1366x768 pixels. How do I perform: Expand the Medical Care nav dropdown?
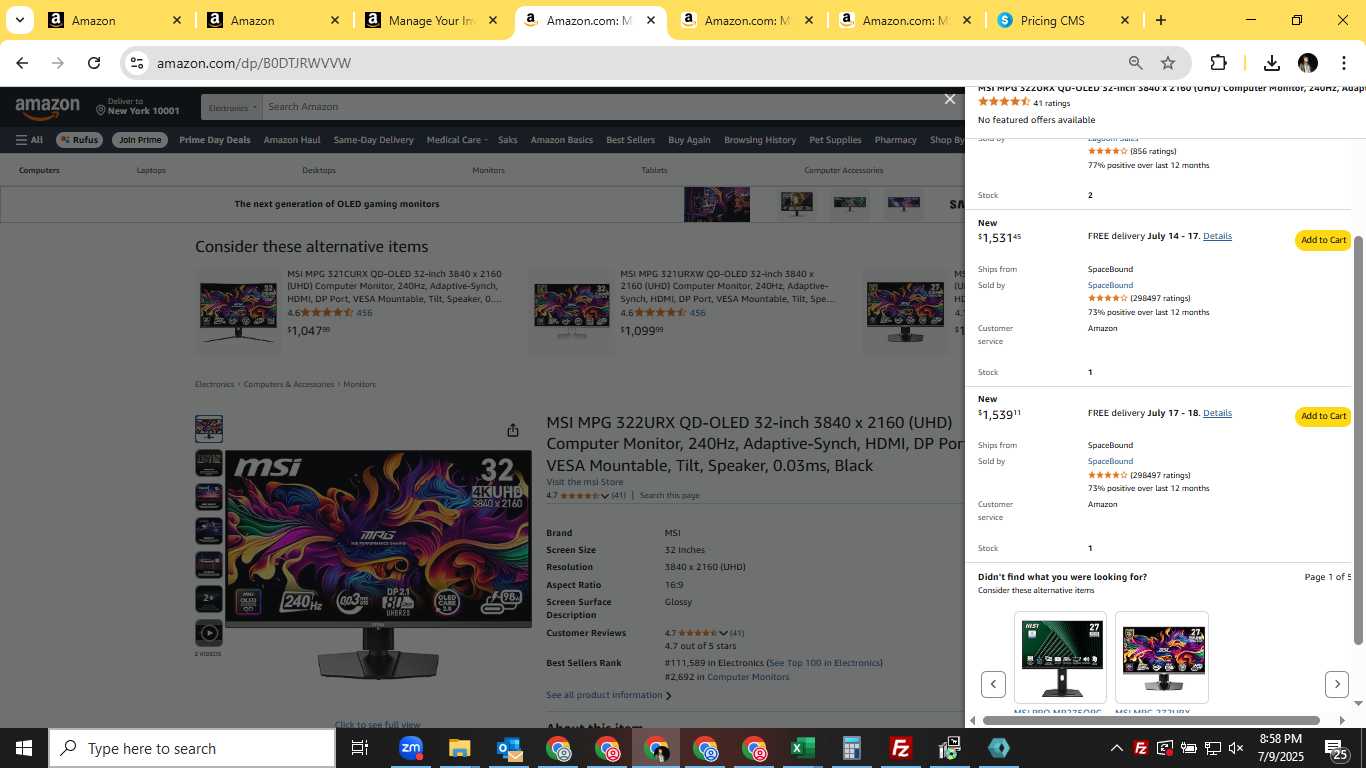457,140
